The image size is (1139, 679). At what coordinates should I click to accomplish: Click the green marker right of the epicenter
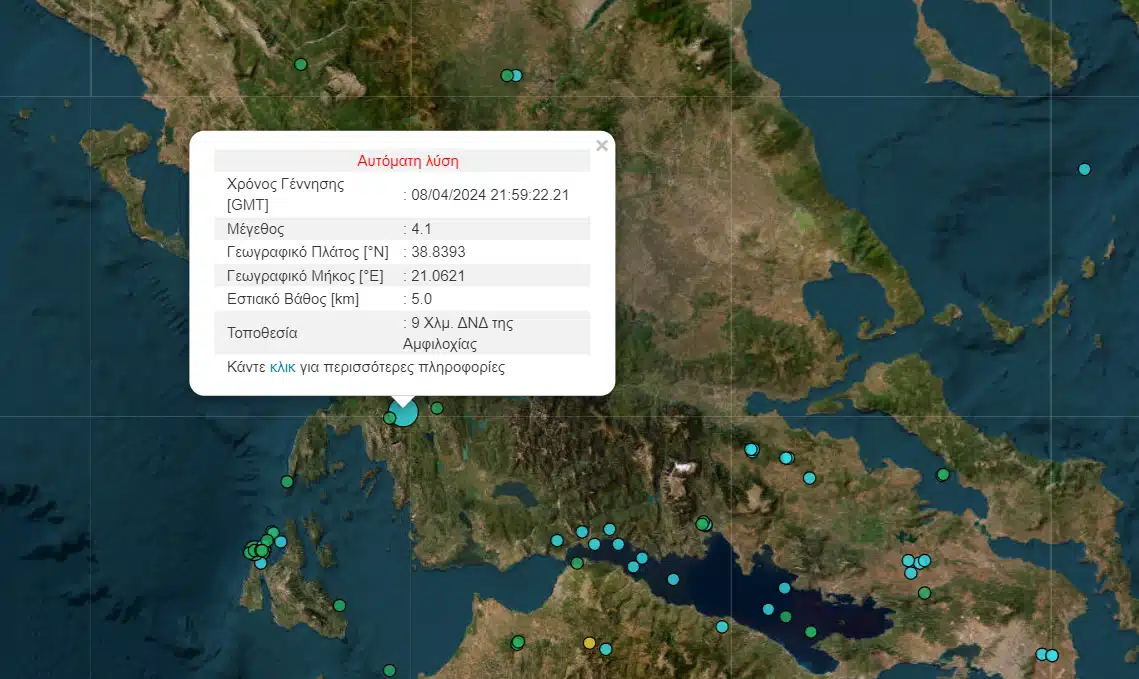[x=436, y=408]
